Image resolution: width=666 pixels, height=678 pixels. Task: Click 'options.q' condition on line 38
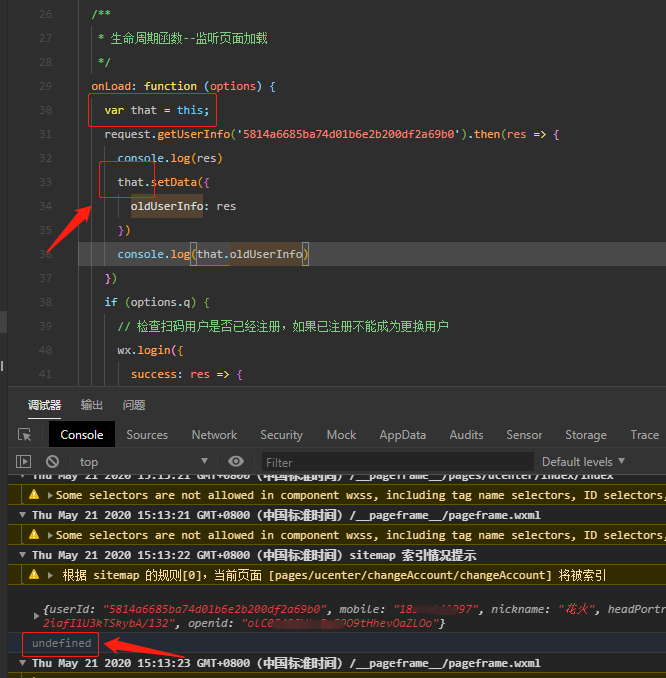[160, 302]
